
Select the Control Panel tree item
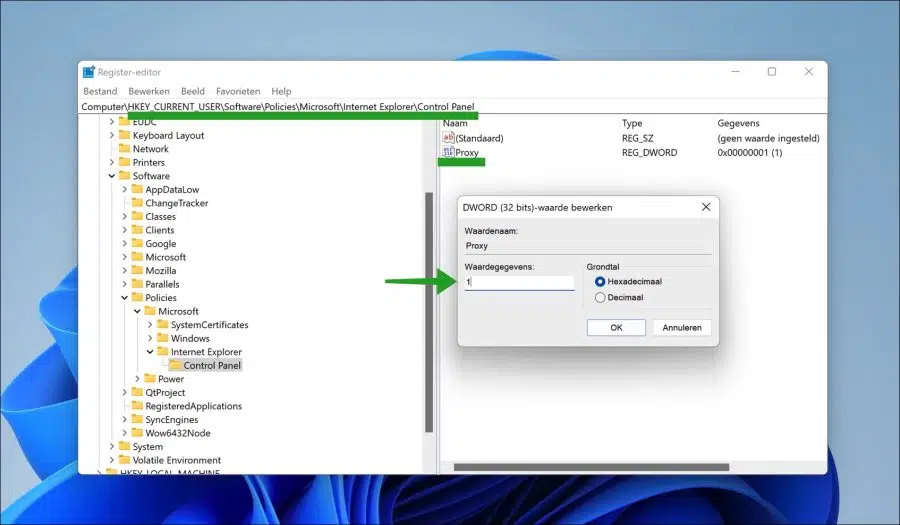212,365
